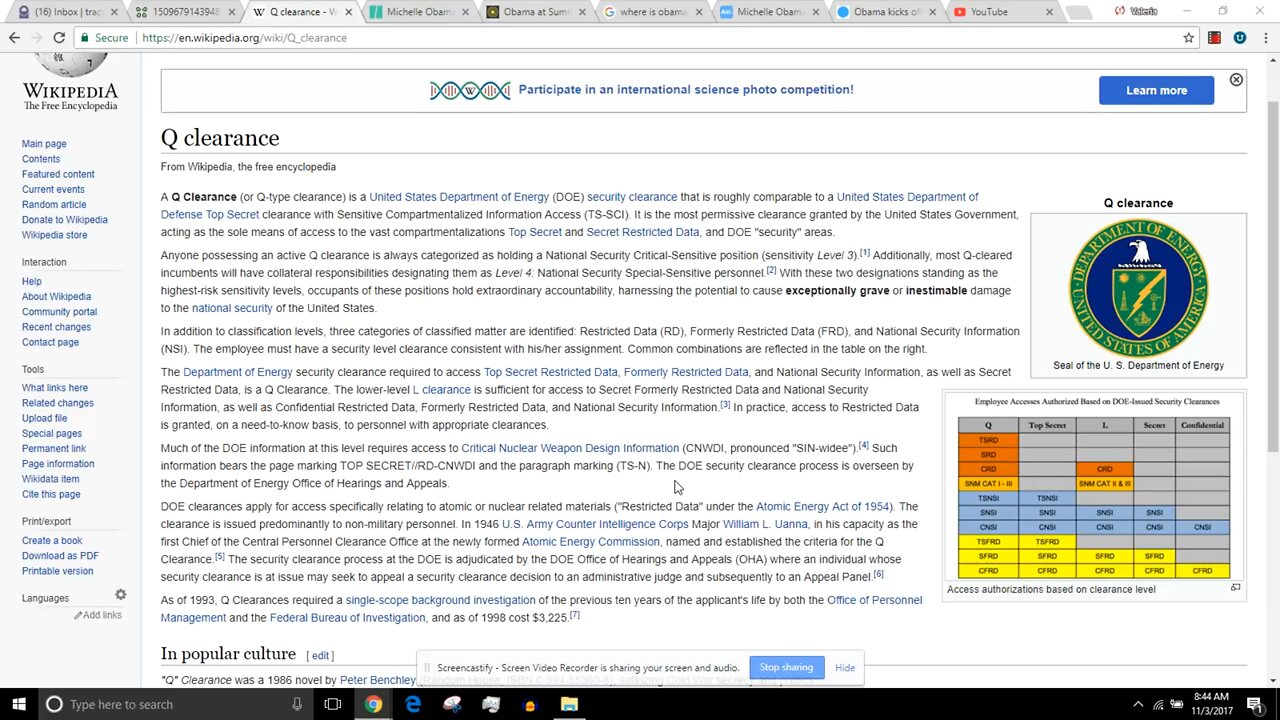Viewport: 1280px width, 720px height.
Task: Click Printable version link
Action: tap(57, 570)
